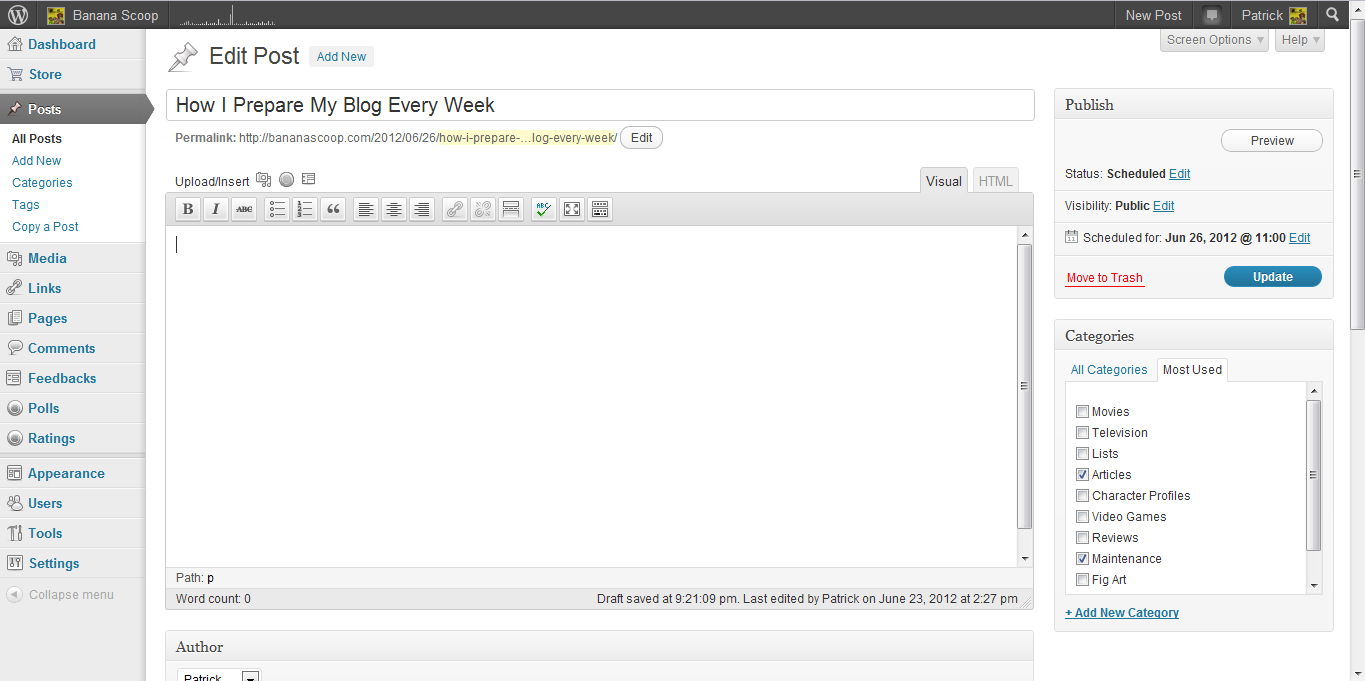This screenshot has width=1365, height=681.
Task: Enter fullscreen editing mode
Action: tap(572, 209)
